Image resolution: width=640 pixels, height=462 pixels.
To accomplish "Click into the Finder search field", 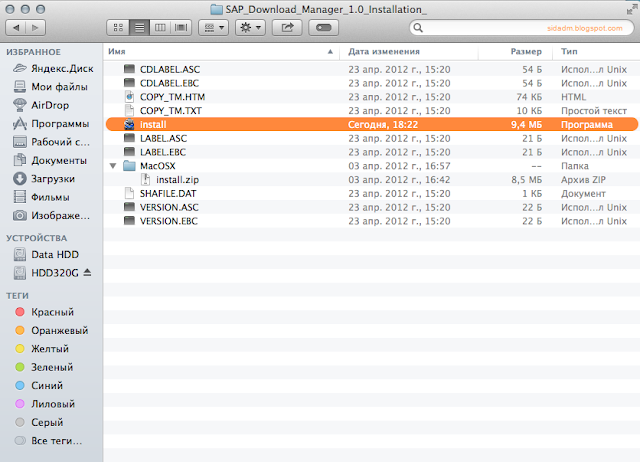I will 522,28.
